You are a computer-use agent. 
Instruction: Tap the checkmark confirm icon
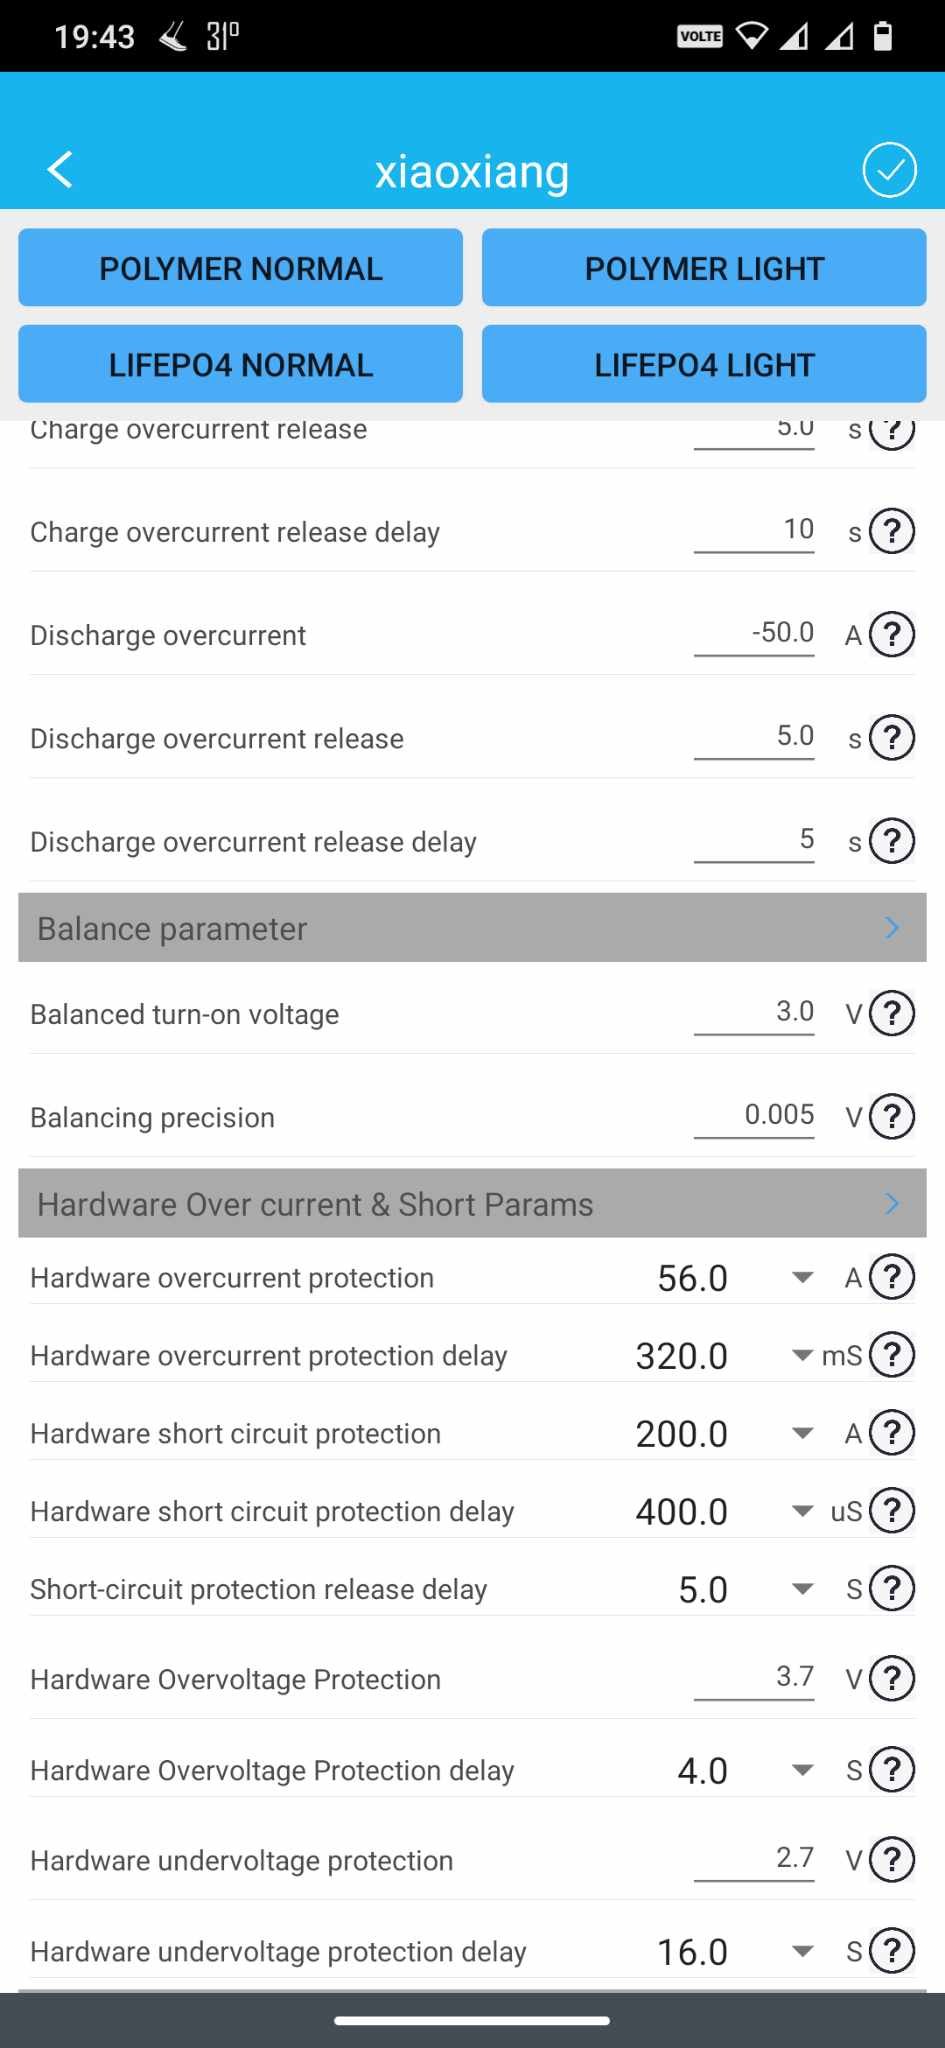(889, 170)
